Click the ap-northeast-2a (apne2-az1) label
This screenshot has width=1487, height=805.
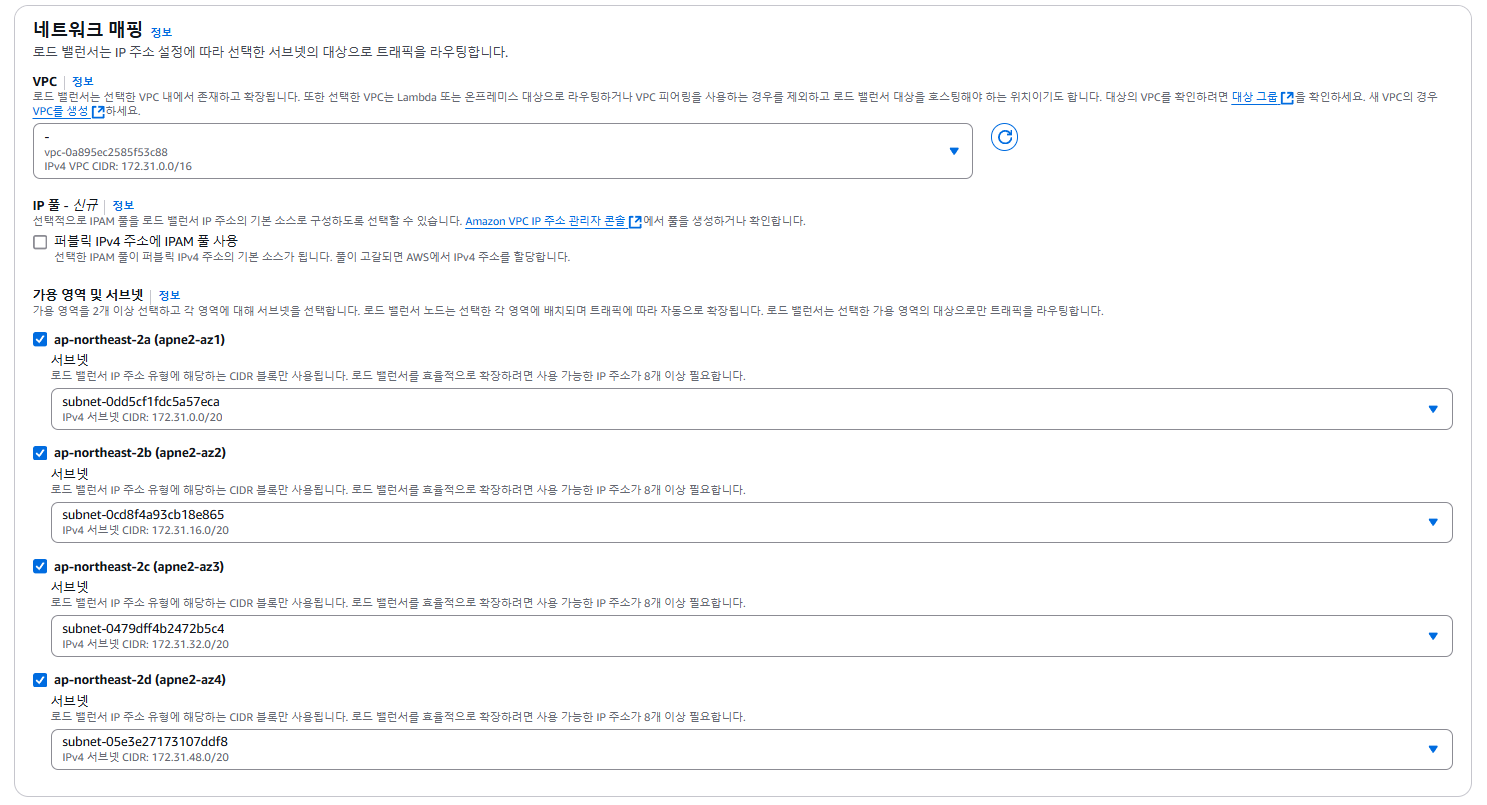139,339
